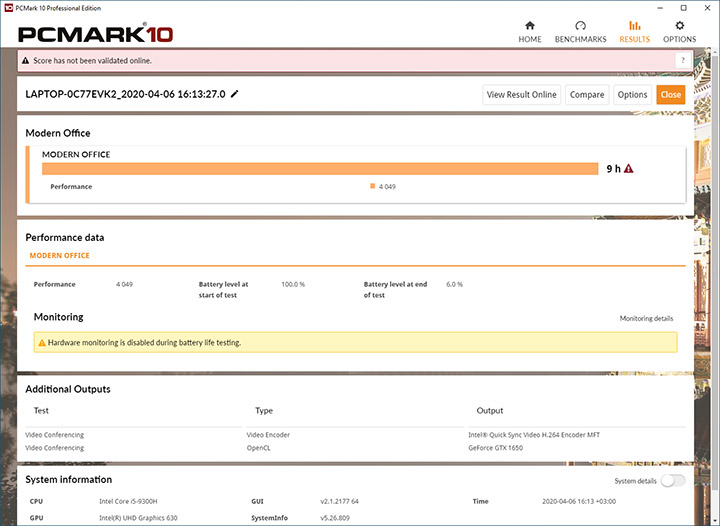
Task: Click 'Hardware monitoring is disabled' notice text
Action: [144, 342]
